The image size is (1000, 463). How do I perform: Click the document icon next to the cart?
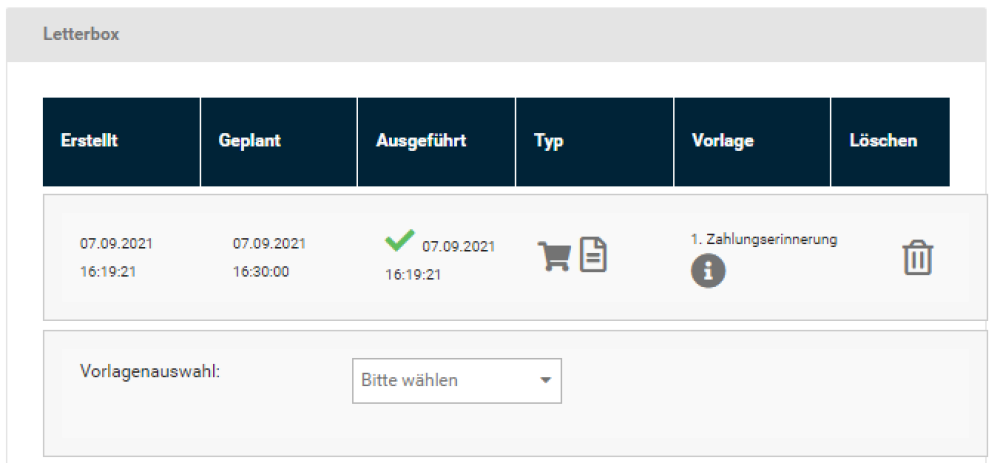pyautogui.click(x=594, y=254)
